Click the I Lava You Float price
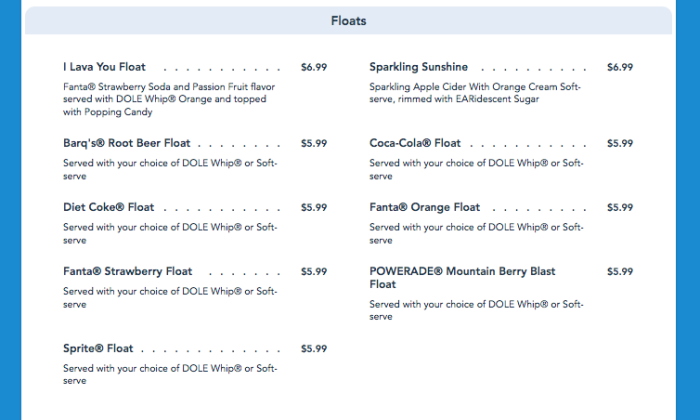The width and height of the screenshot is (700, 420). tap(314, 67)
